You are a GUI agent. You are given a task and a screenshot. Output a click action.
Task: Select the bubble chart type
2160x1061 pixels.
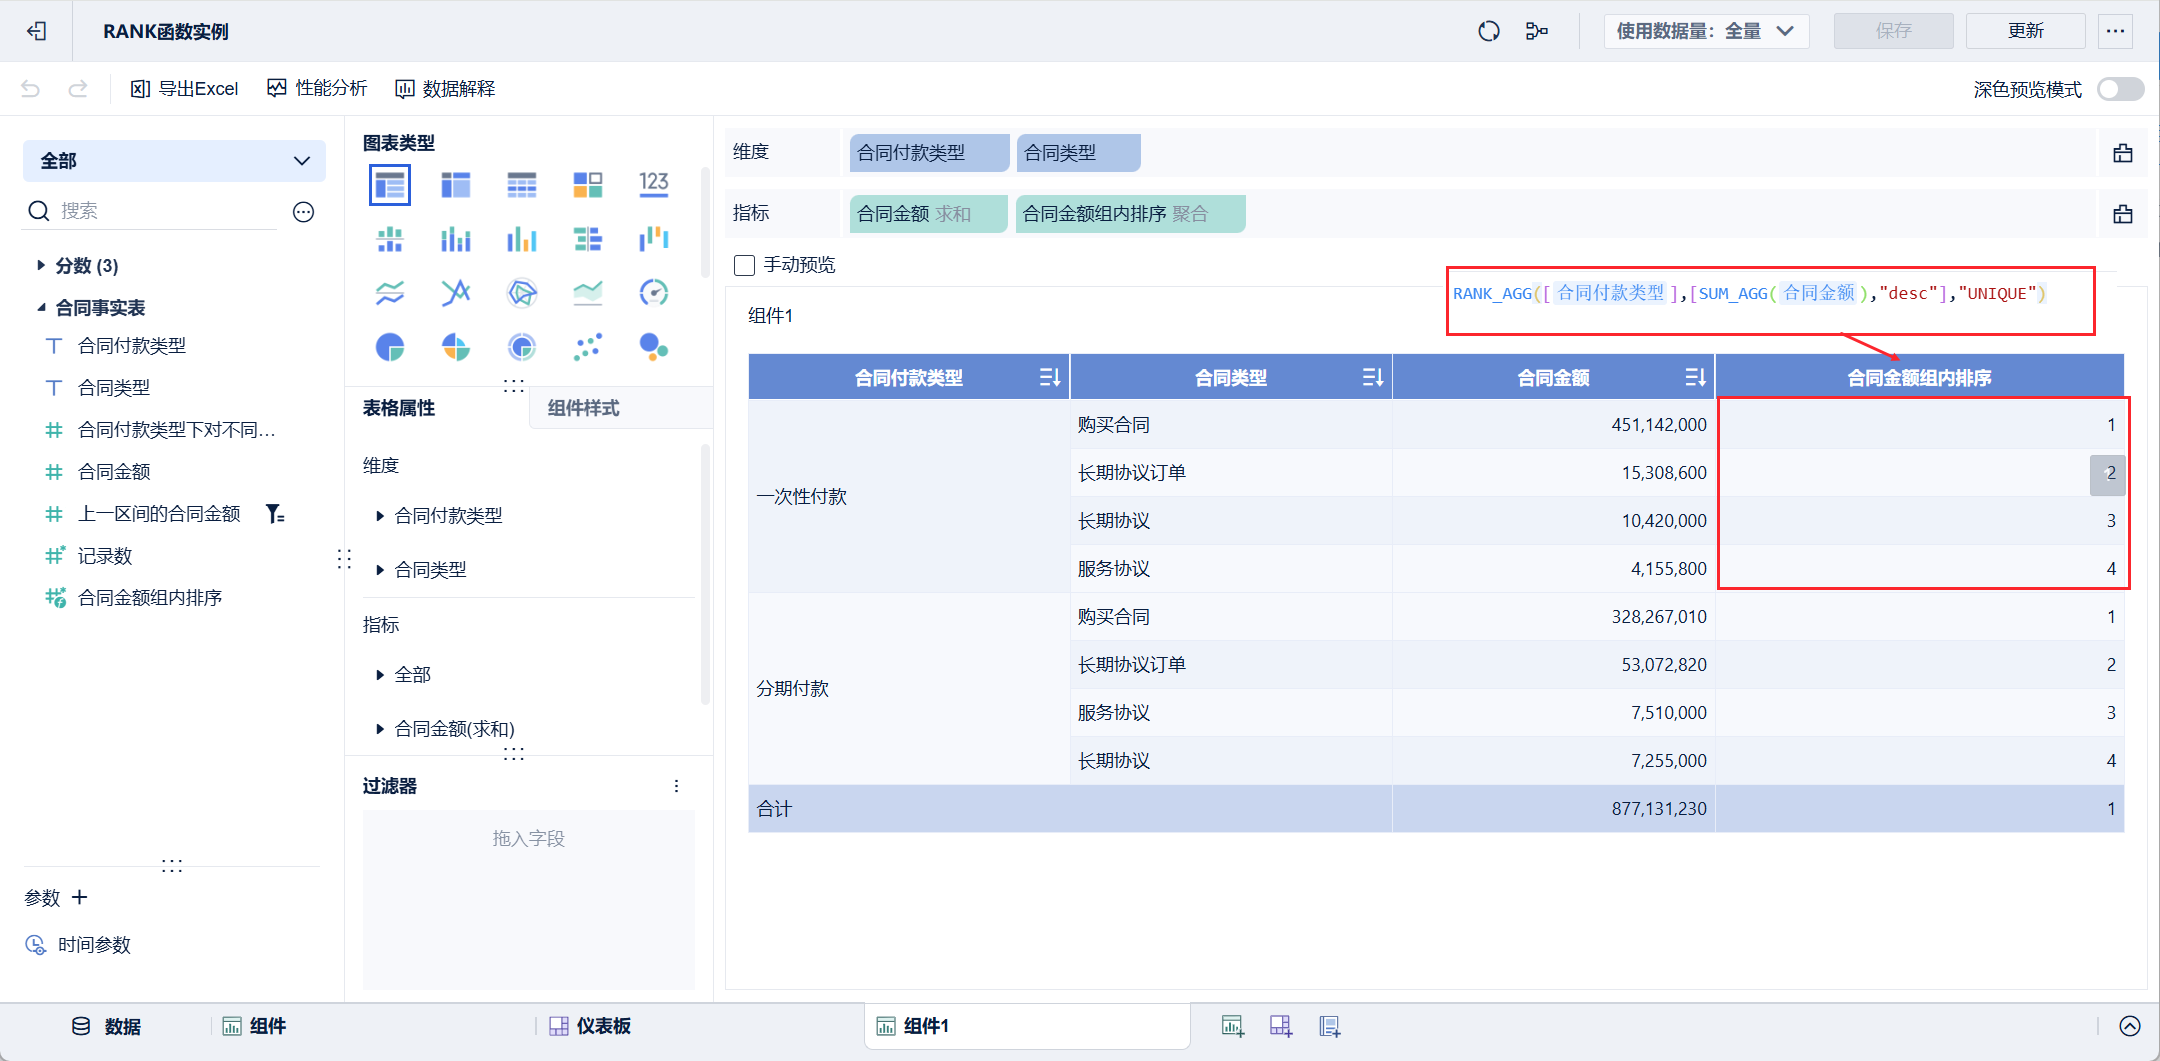point(654,347)
